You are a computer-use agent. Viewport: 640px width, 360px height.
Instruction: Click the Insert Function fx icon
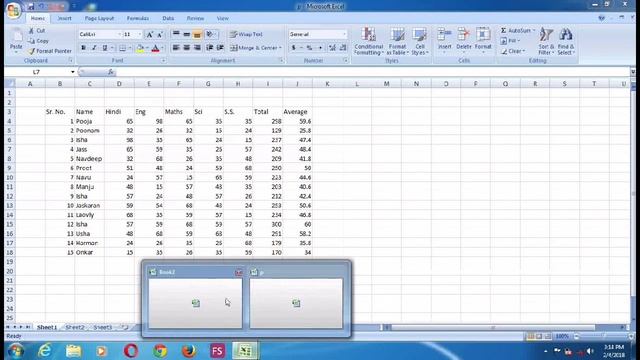click(111, 72)
